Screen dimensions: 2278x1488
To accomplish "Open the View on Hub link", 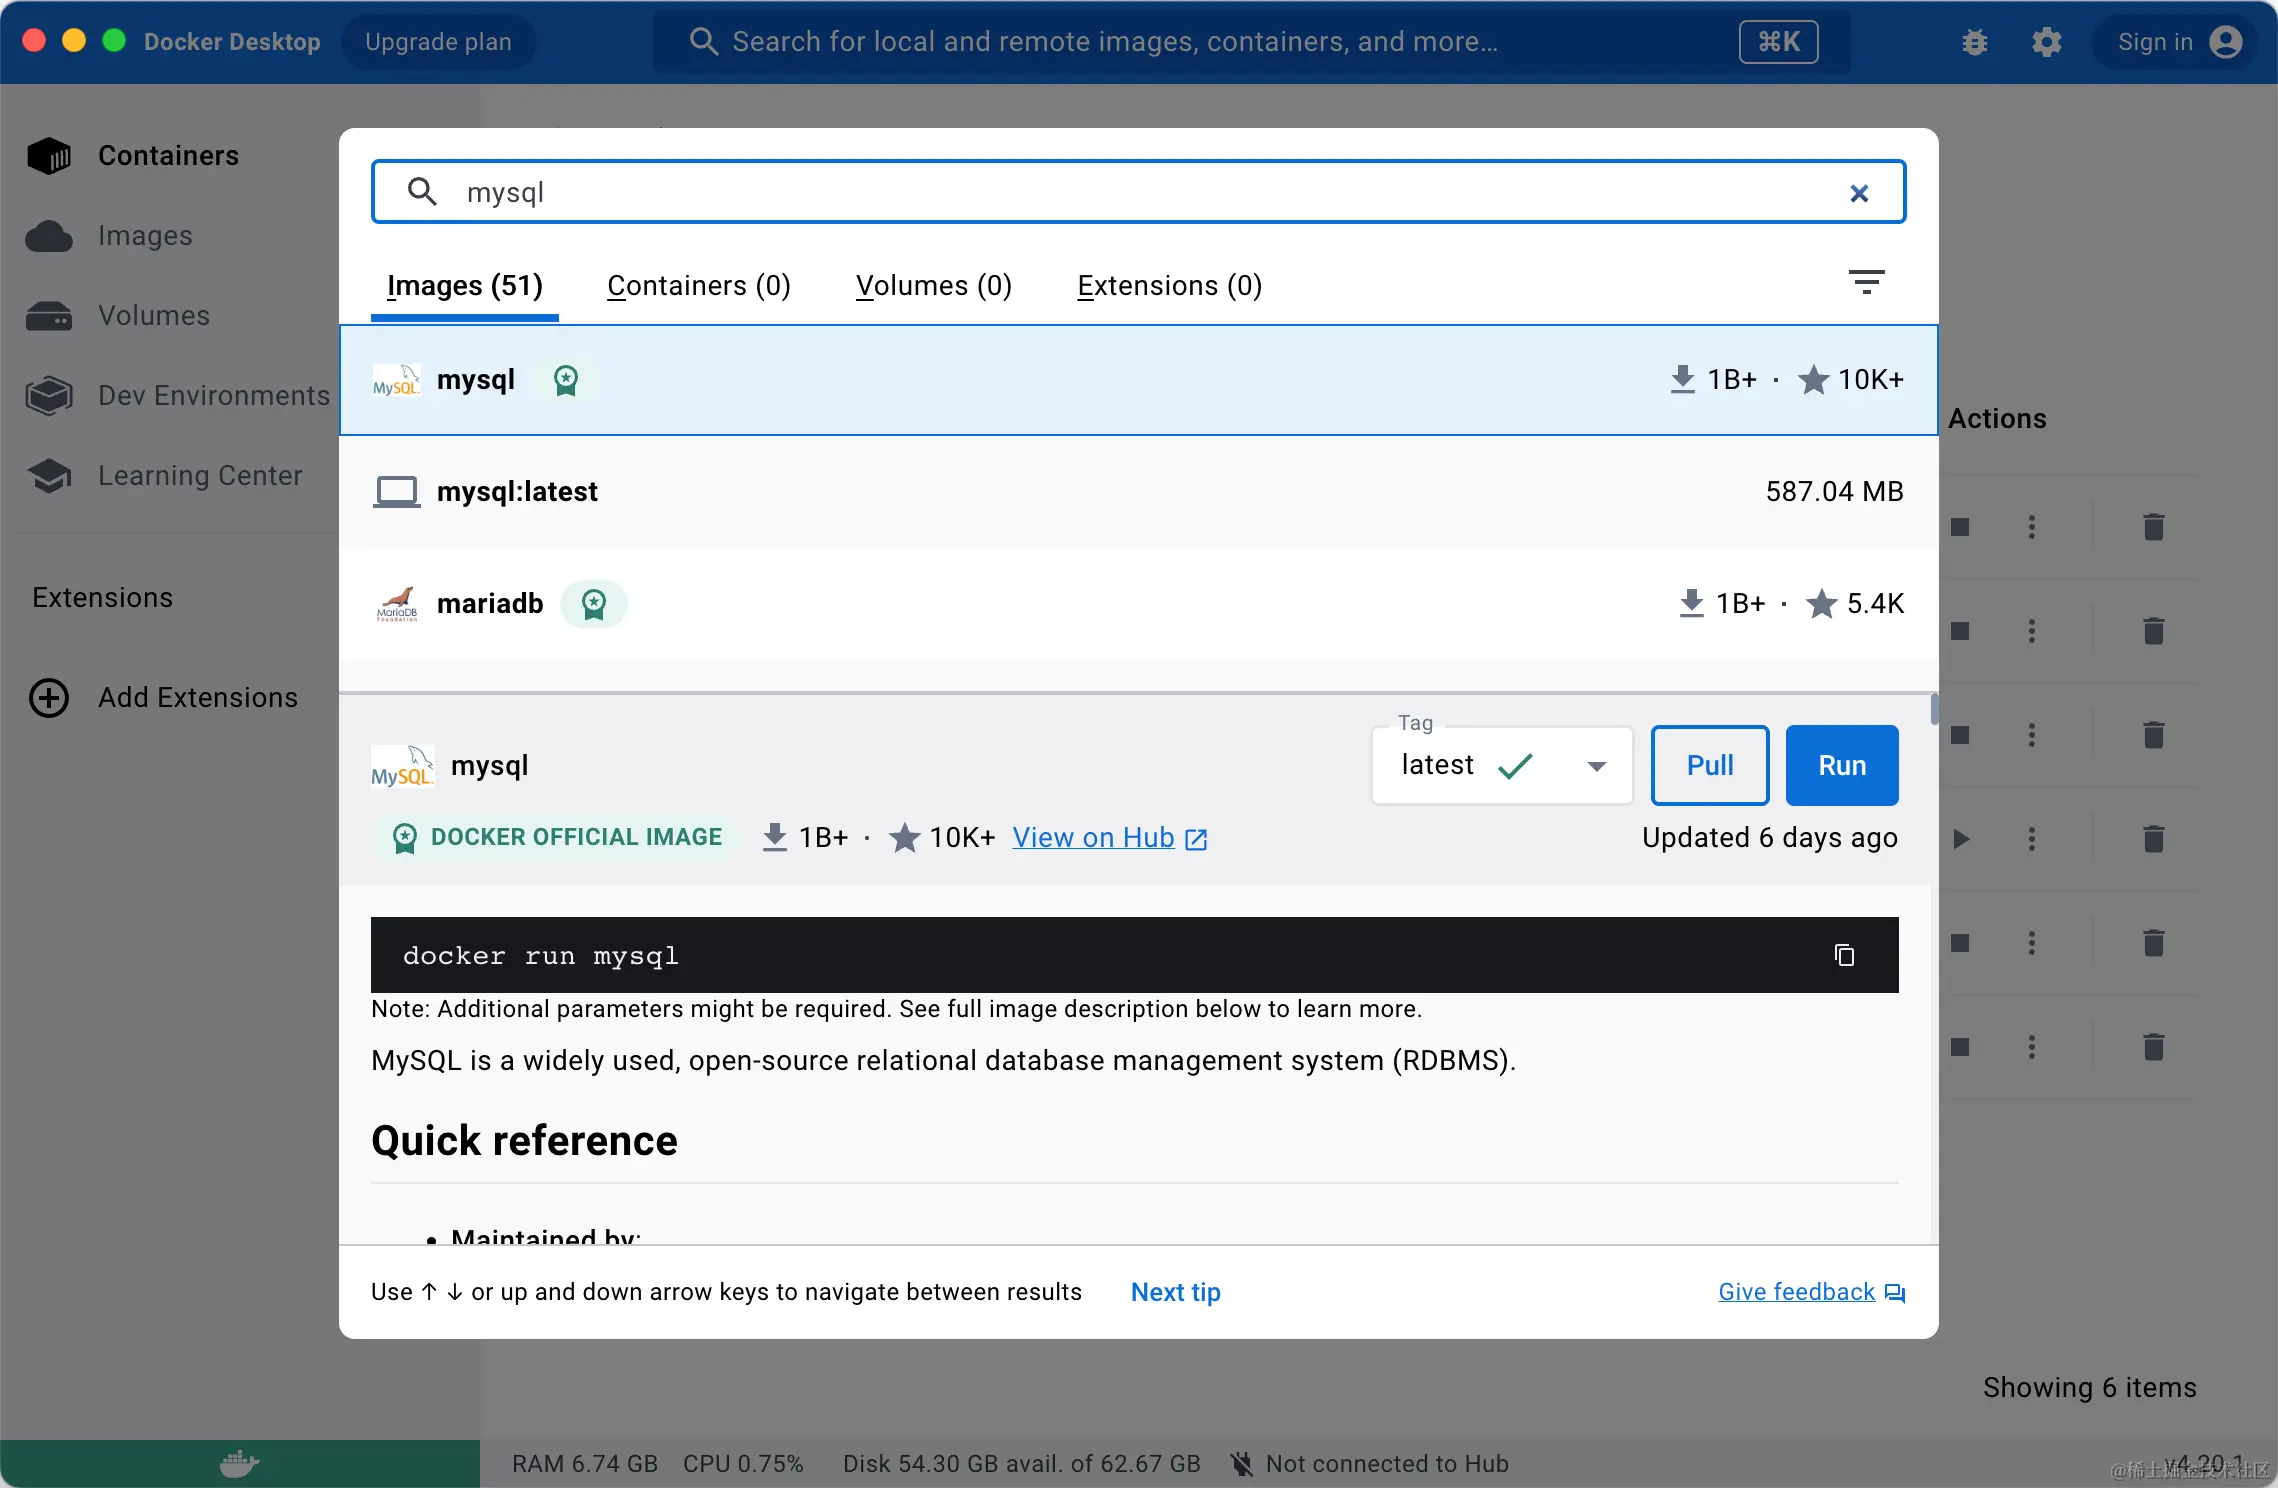I will (1110, 838).
